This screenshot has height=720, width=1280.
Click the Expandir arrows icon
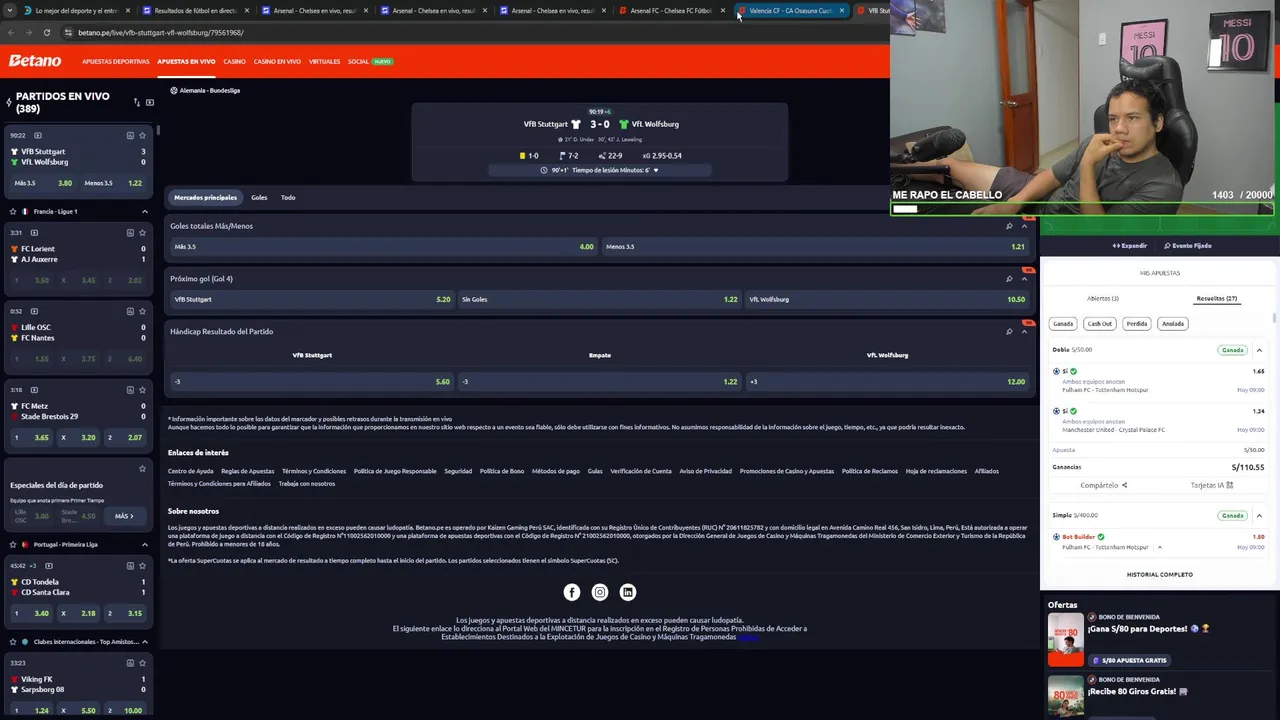pyautogui.click(x=1116, y=245)
